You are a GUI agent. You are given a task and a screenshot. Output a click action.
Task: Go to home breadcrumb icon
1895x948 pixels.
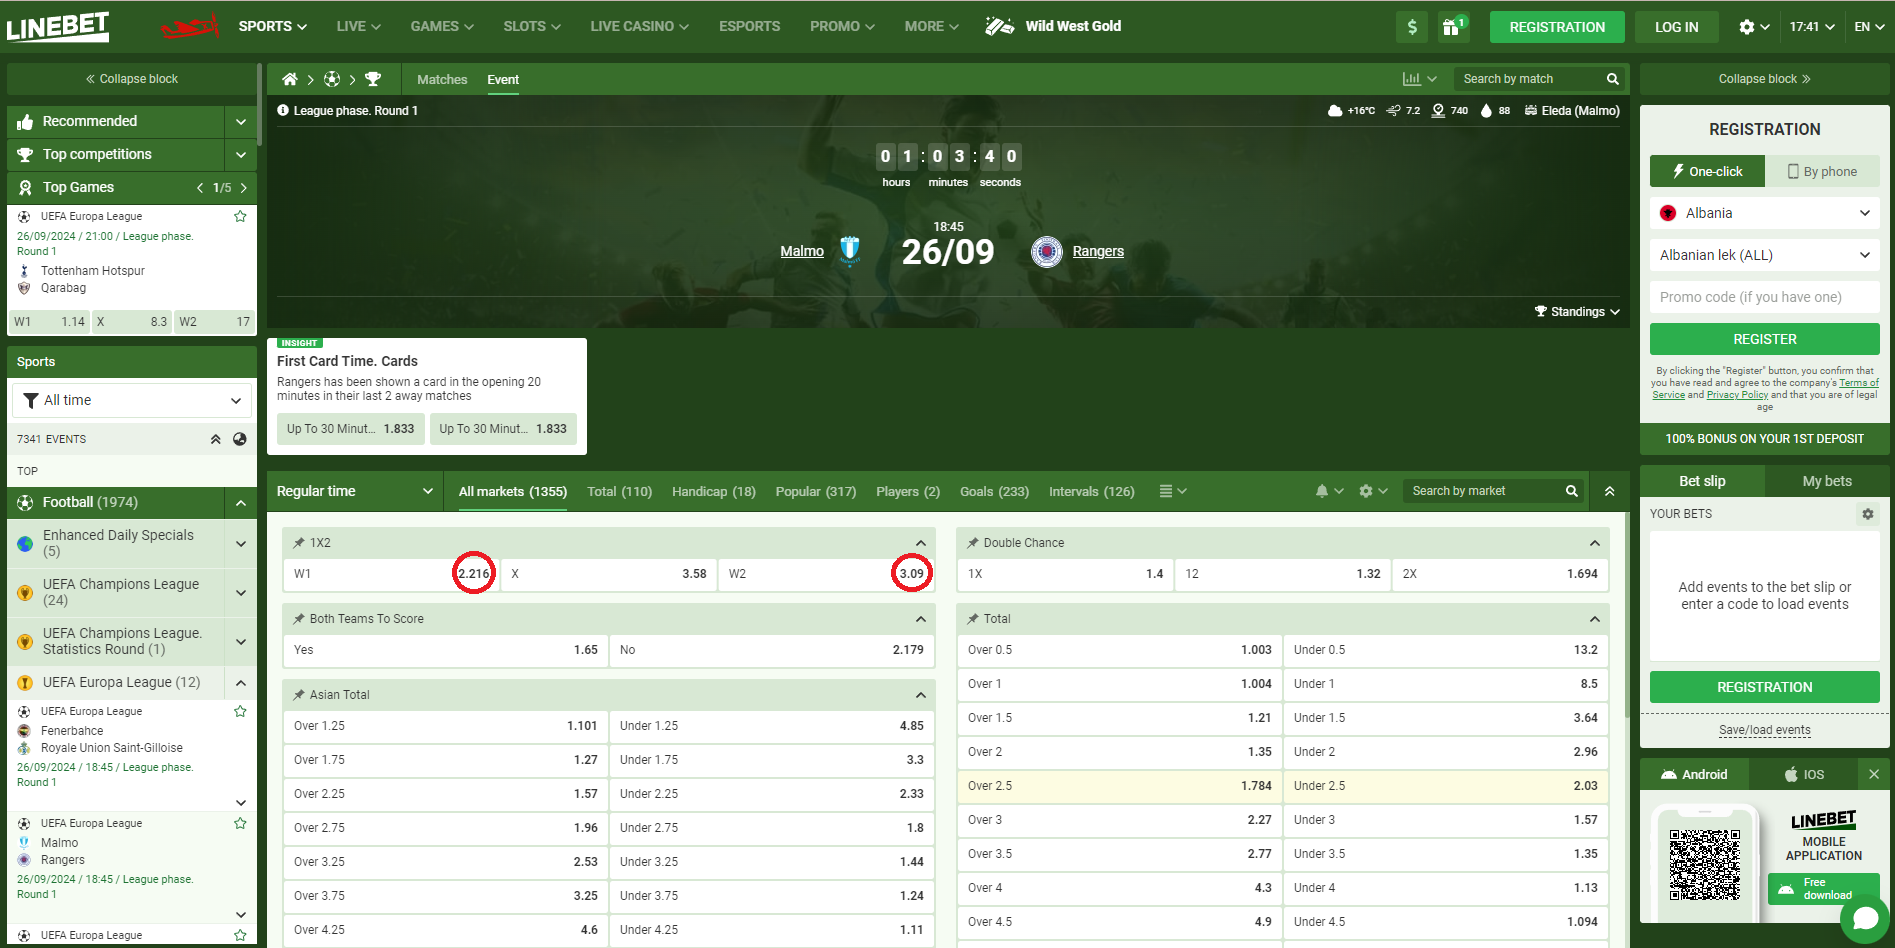point(290,79)
